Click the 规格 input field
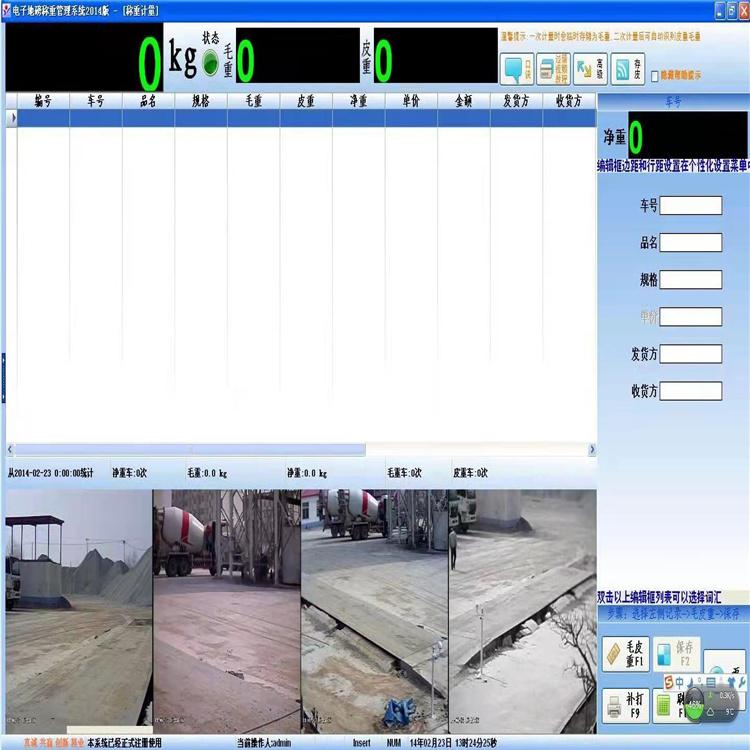 coord(690,279)
